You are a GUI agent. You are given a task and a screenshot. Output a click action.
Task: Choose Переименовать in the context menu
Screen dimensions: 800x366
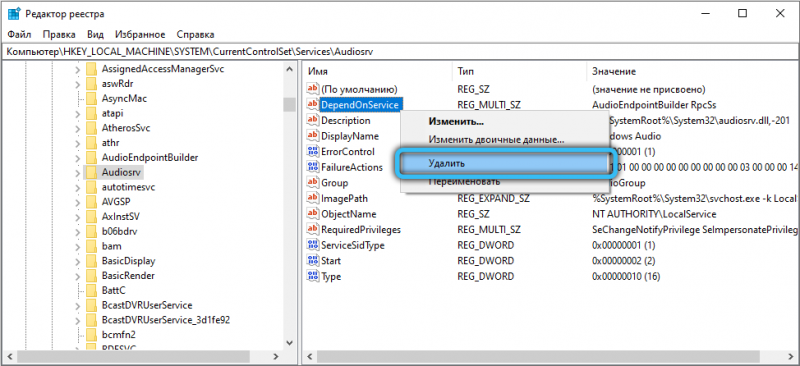point(504,182)
